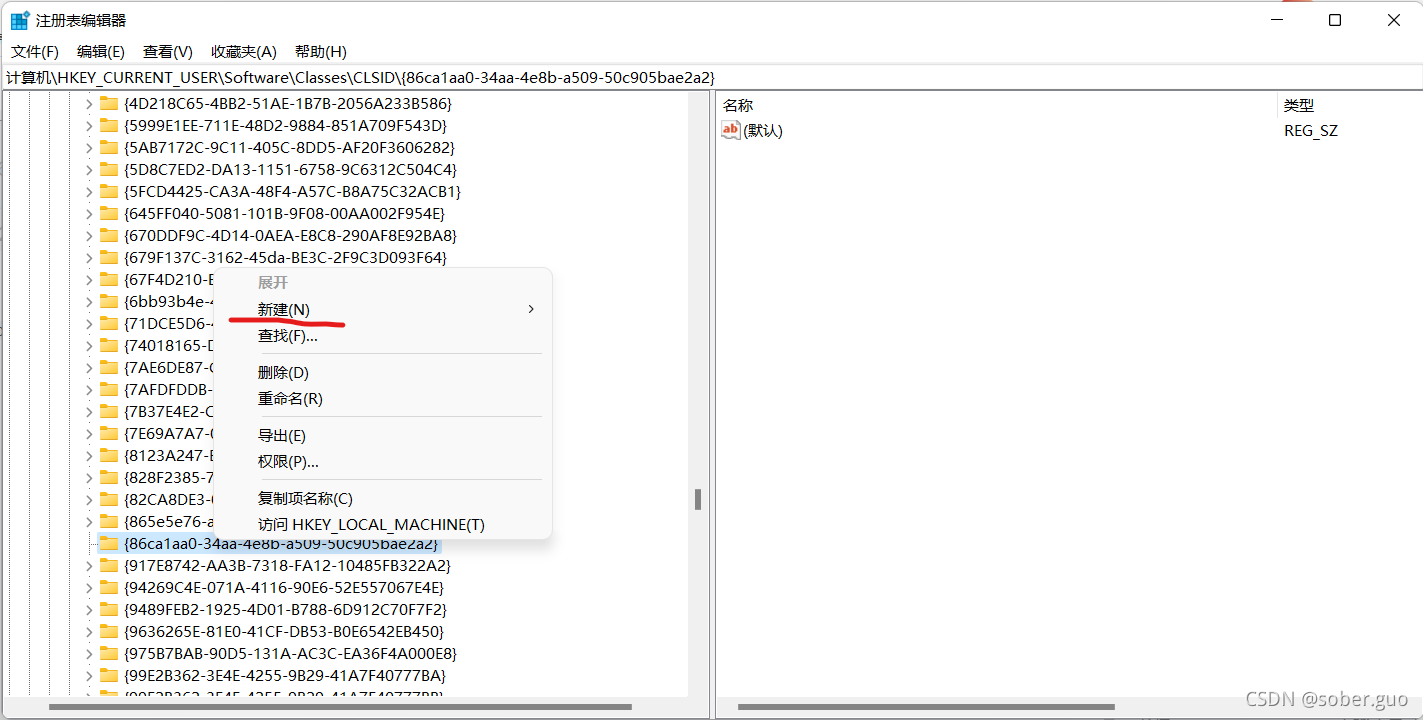1423x720 pixels.
Task: Open the 文件(F) menu
Action: pos(35,51)
